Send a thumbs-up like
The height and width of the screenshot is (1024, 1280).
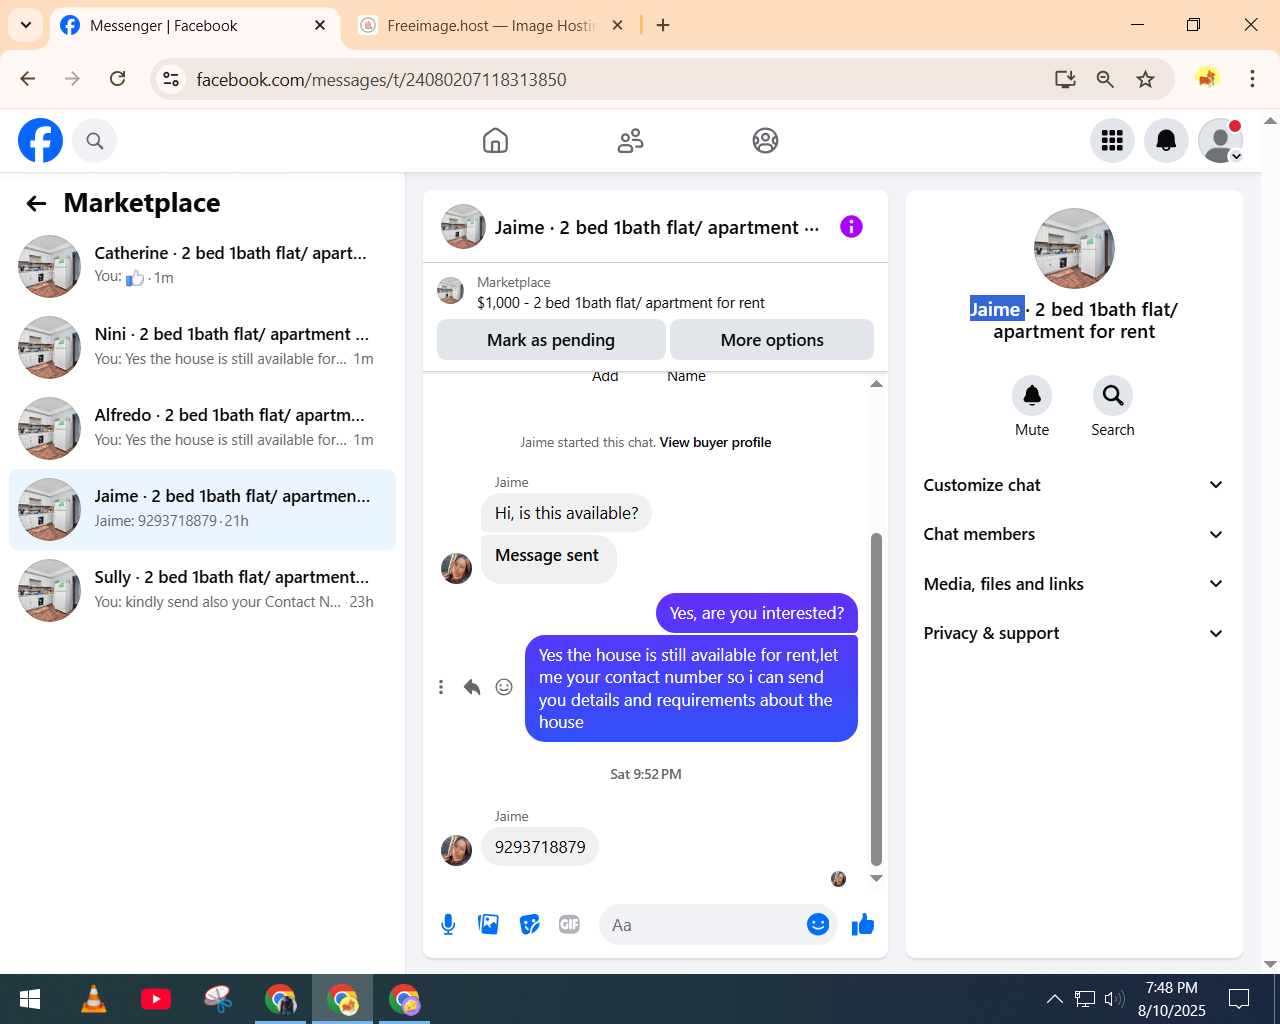[x=863, y=925]
